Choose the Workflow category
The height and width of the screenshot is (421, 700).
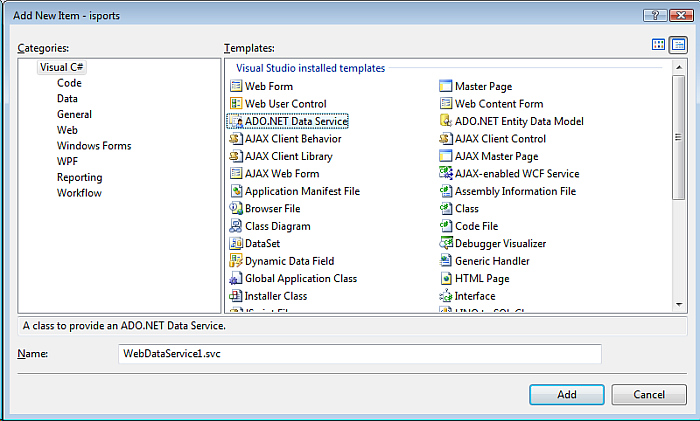click(x=79, y=193)
